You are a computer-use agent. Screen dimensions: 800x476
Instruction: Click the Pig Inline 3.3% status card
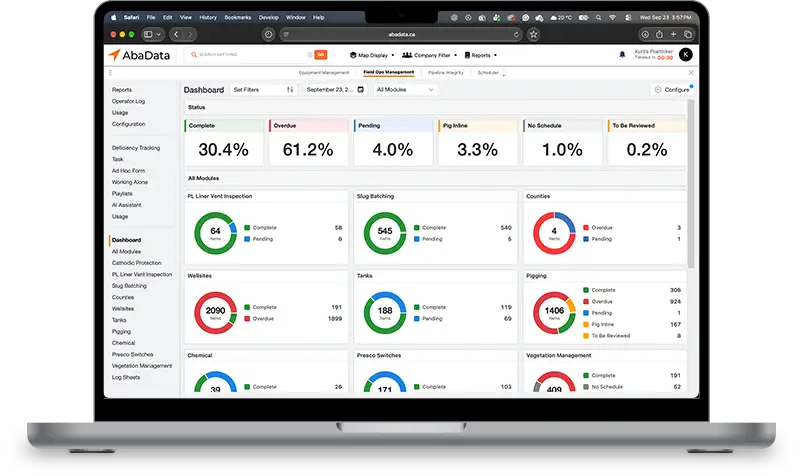[478, 142]
